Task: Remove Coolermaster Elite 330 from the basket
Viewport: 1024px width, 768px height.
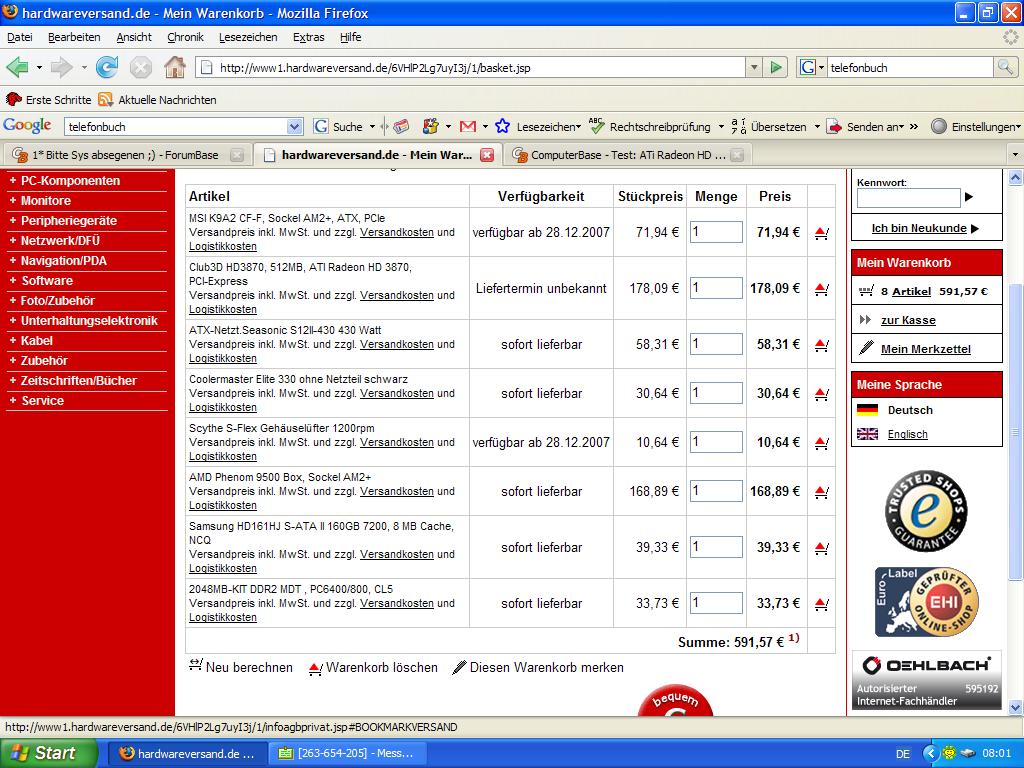Action: tap(822, 394)
